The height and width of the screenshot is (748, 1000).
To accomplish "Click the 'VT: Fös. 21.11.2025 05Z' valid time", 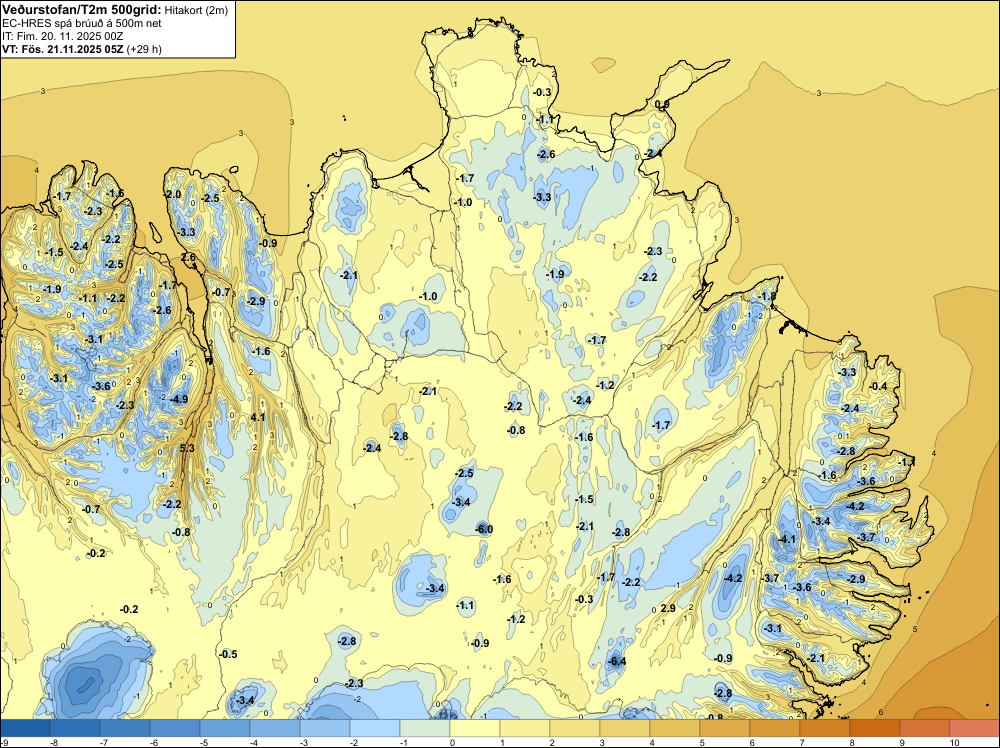I will (x=62, y=48).
